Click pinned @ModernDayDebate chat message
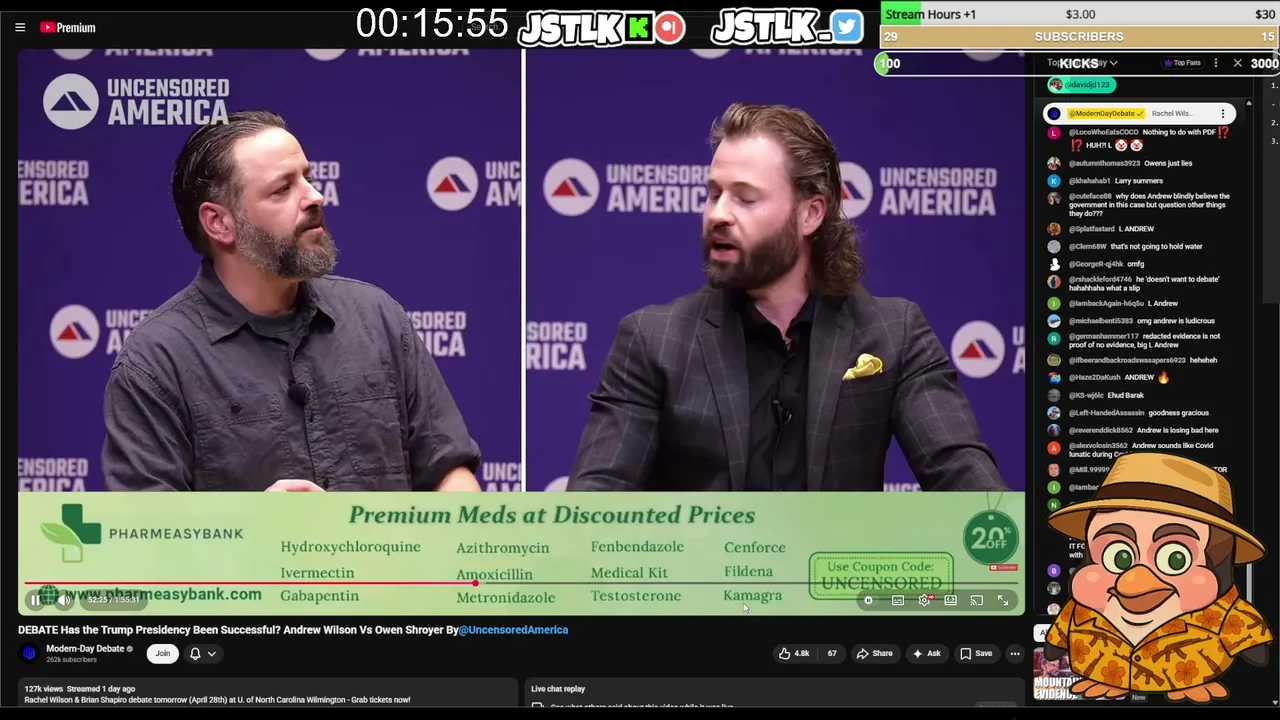The image size is (1280, 720). point(1139,114)
